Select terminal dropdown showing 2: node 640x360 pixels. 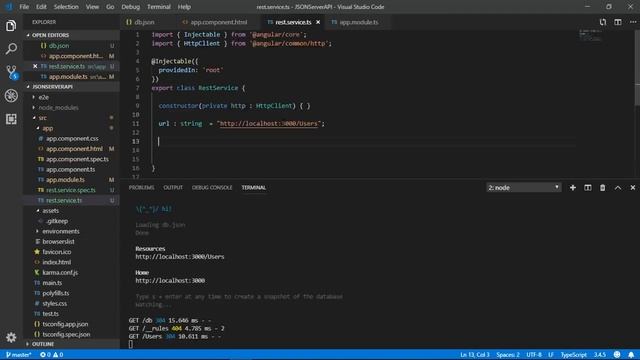click(x=524, y=187)
